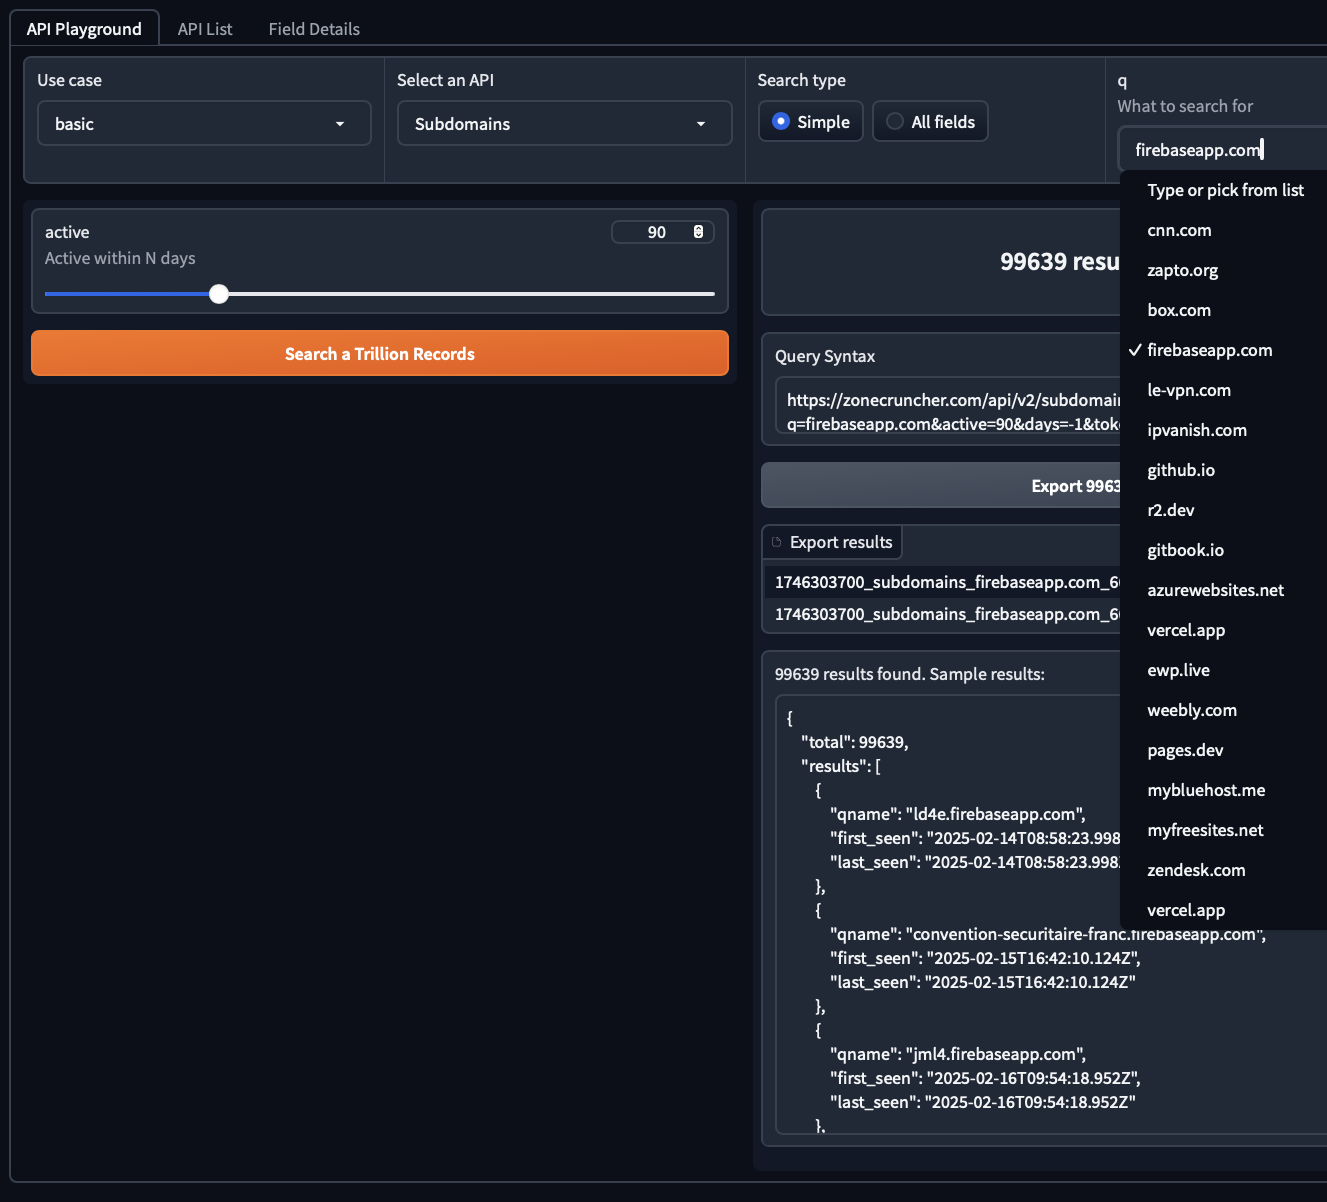Click the Query Syntax label
Image resolution: width=1327 pixels, height=1202 pixels.
(x=825, y=356)
